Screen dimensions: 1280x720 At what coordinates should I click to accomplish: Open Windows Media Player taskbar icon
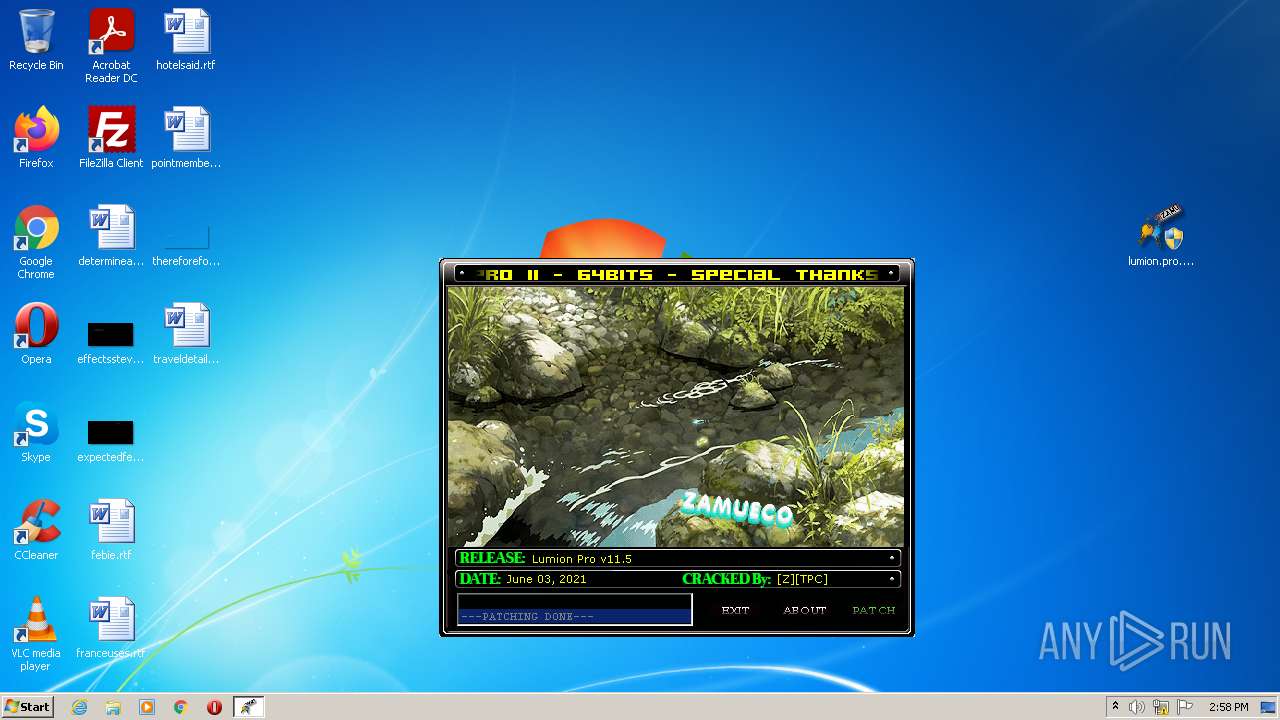point(147,707)
